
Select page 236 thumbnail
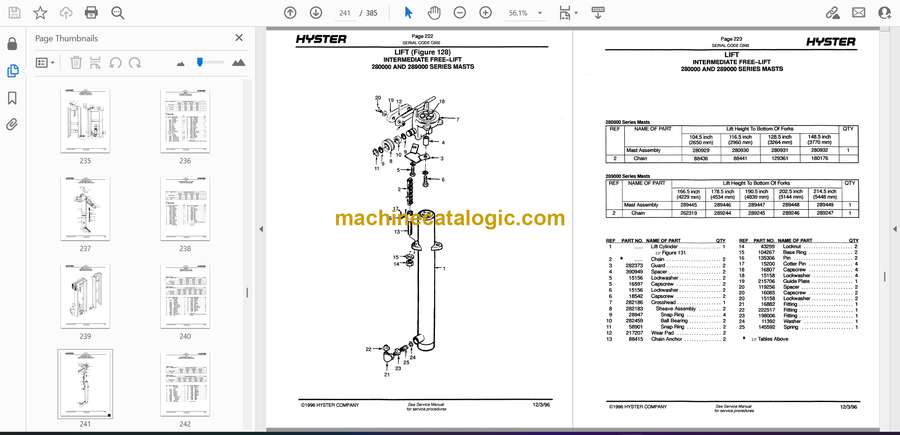pos(185,121)
